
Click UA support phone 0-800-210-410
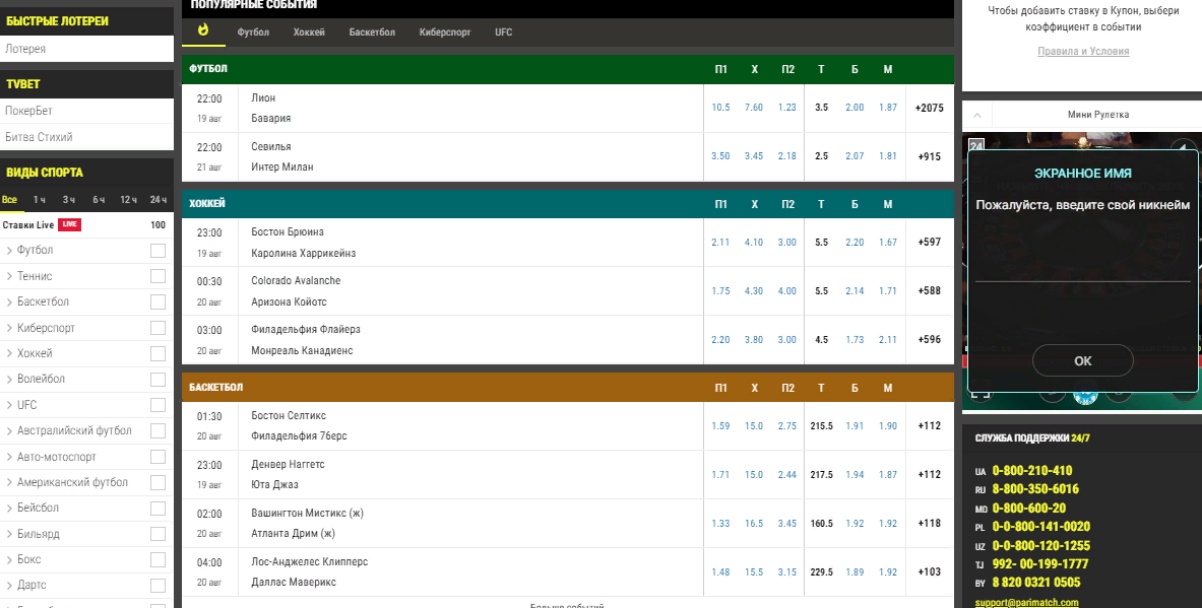(1032, 470)
